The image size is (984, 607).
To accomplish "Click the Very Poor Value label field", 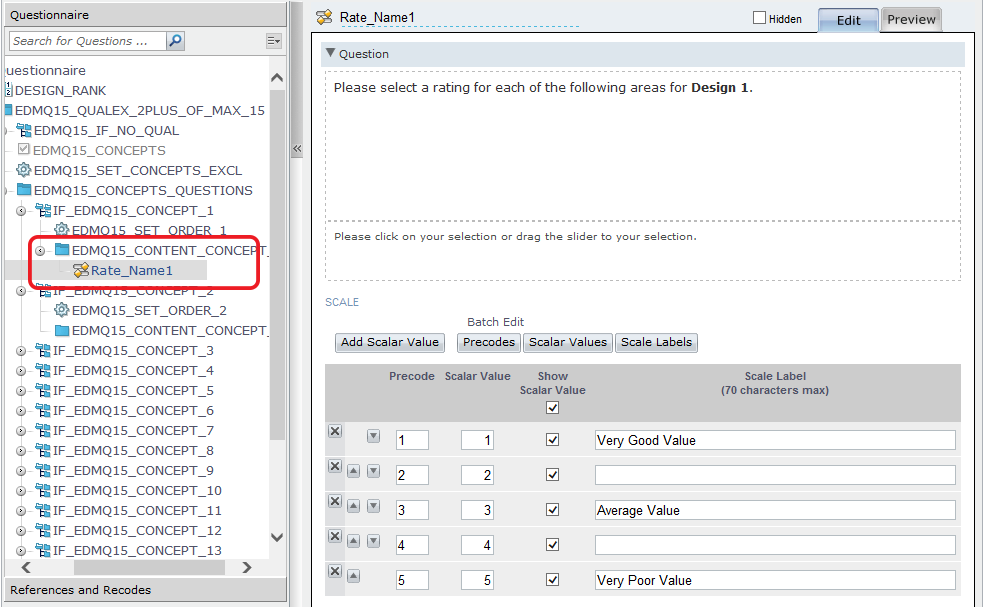I will pos(775,580).
